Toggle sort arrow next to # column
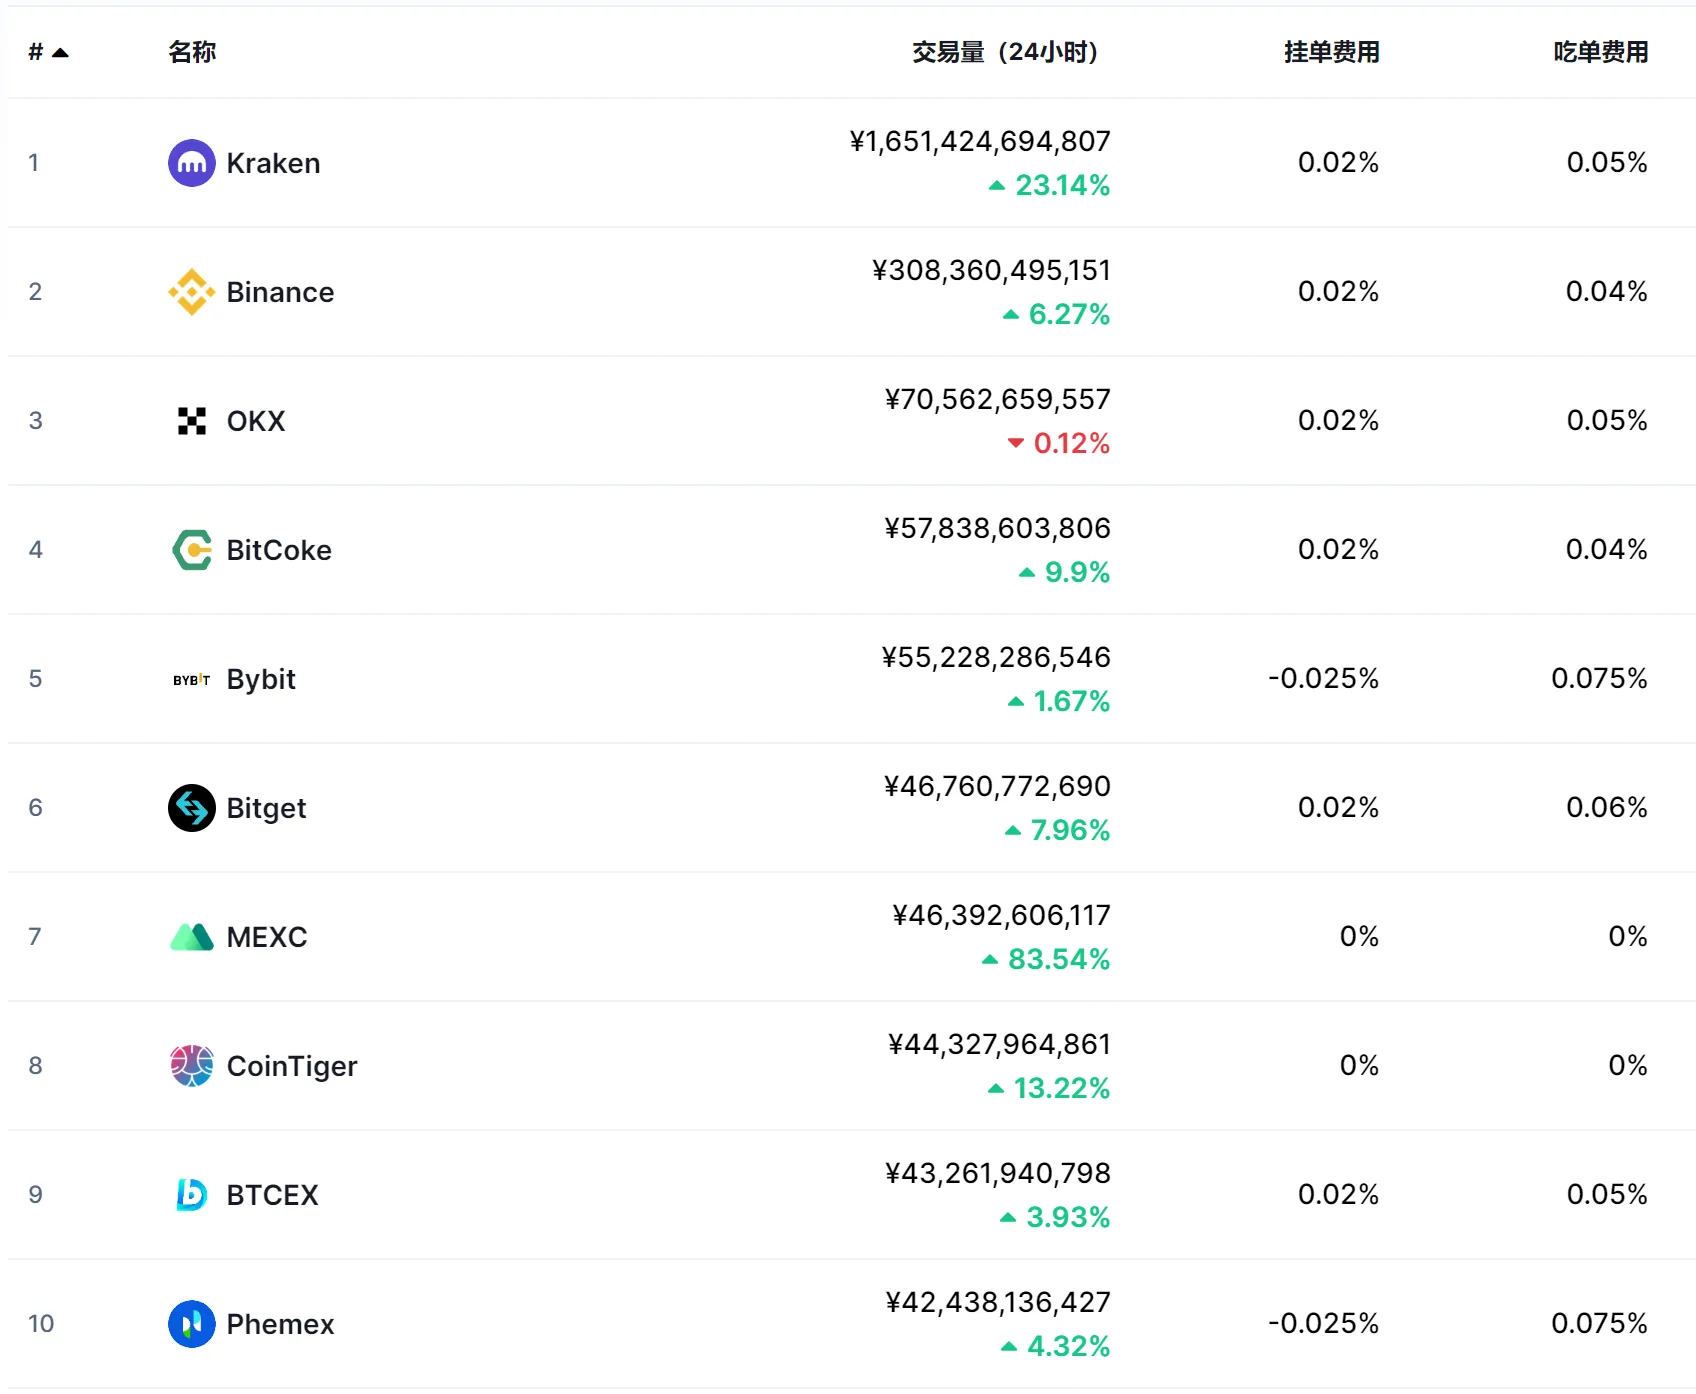This screenshot has height=1394, width=1696. click(x=60, y=53)
